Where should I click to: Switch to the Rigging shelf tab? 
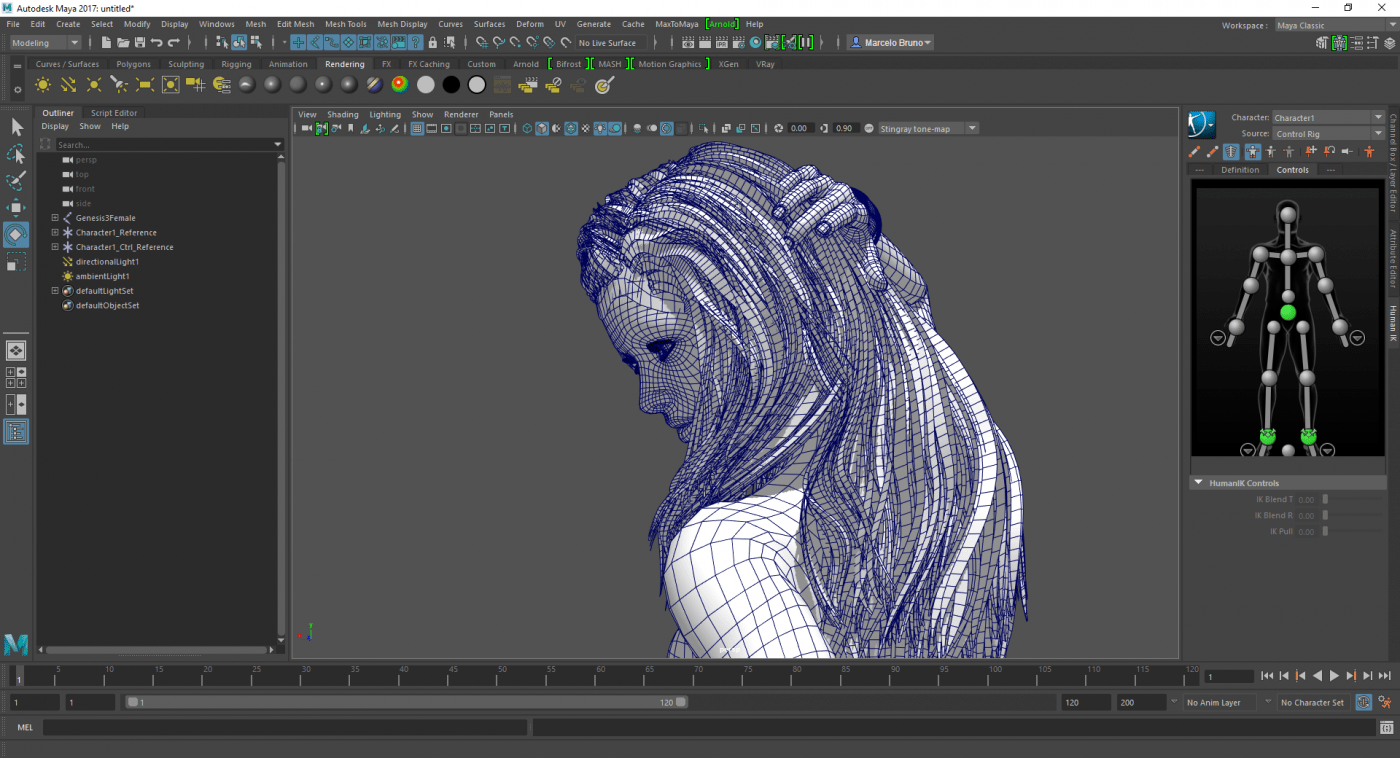pyautogui.click(x=236, y=64)
